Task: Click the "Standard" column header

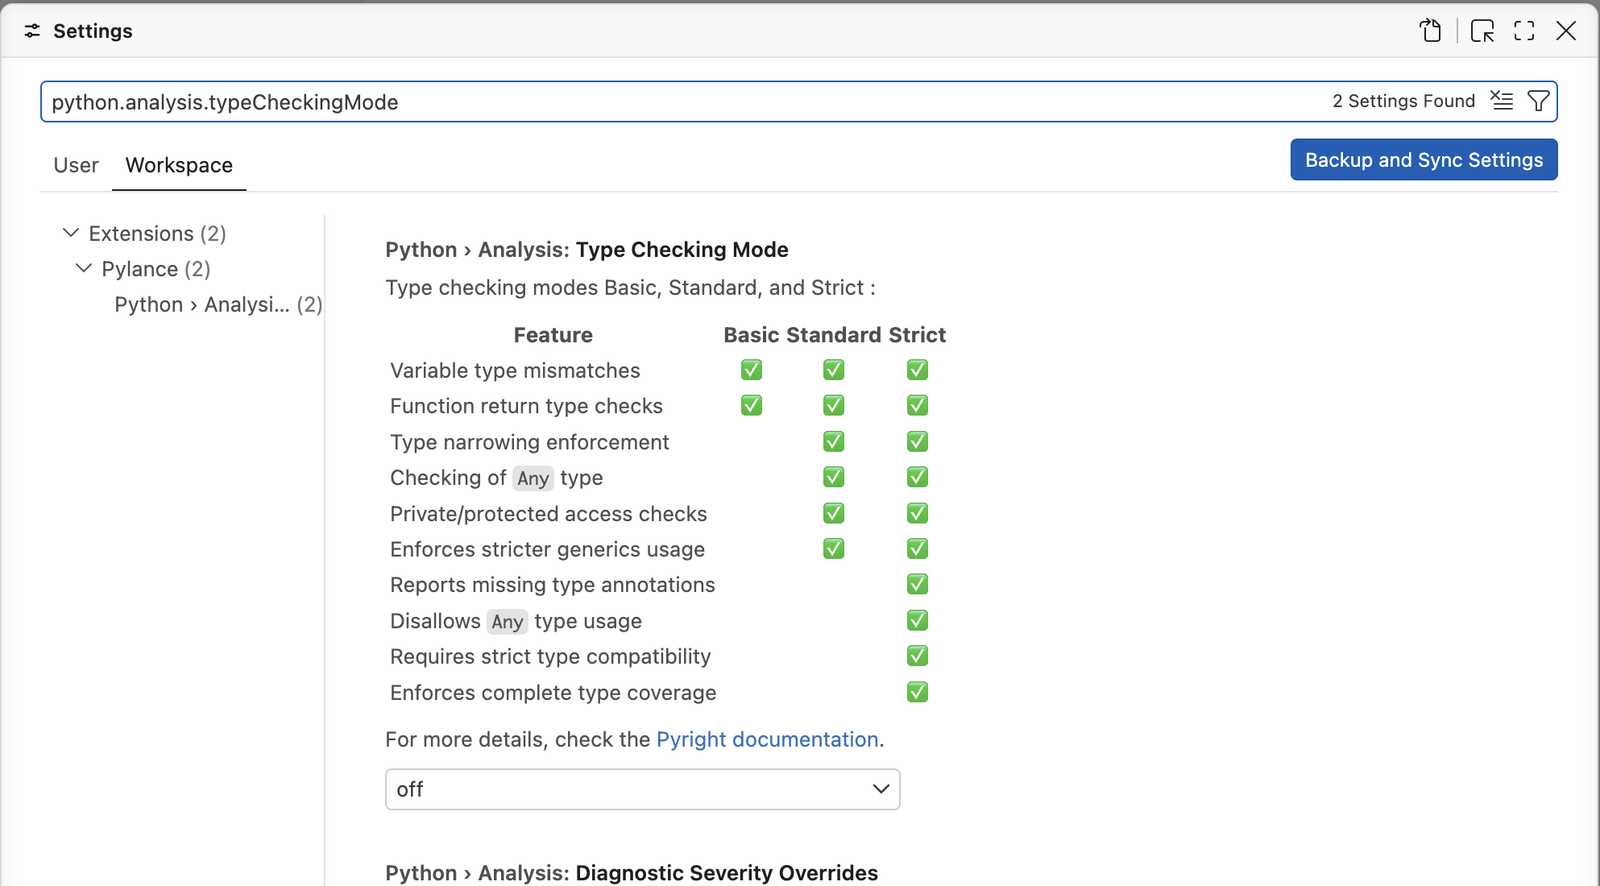Action: tap(834, 335)
